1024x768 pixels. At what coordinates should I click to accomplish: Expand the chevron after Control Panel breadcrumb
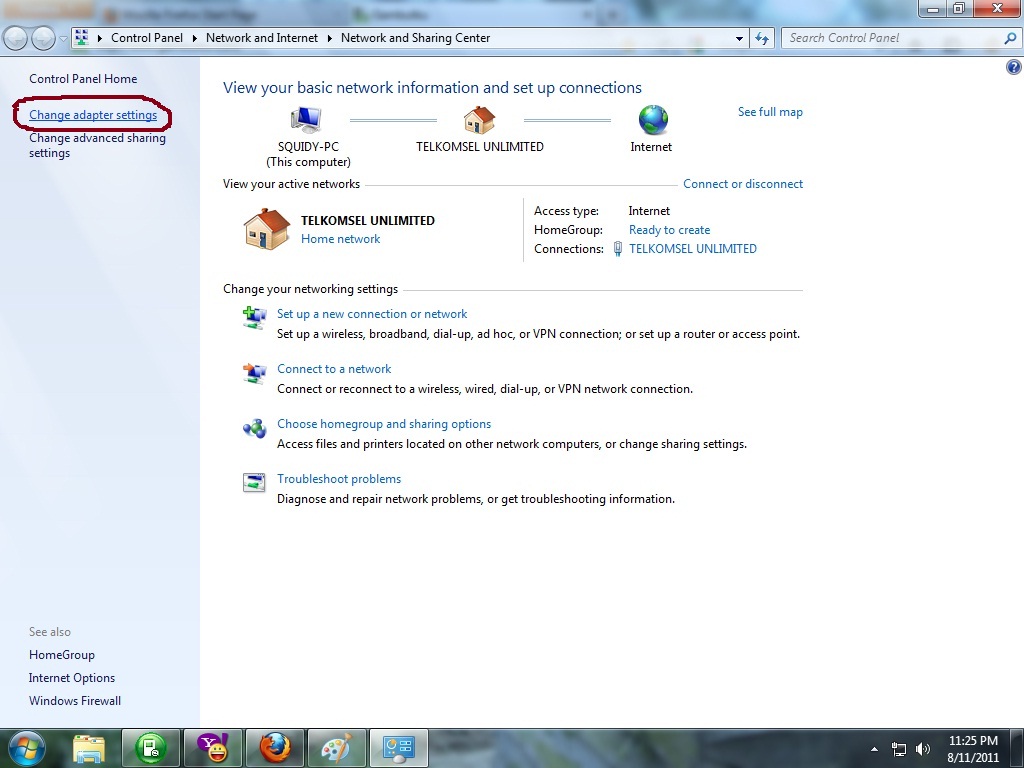click(x=195, y=39)
